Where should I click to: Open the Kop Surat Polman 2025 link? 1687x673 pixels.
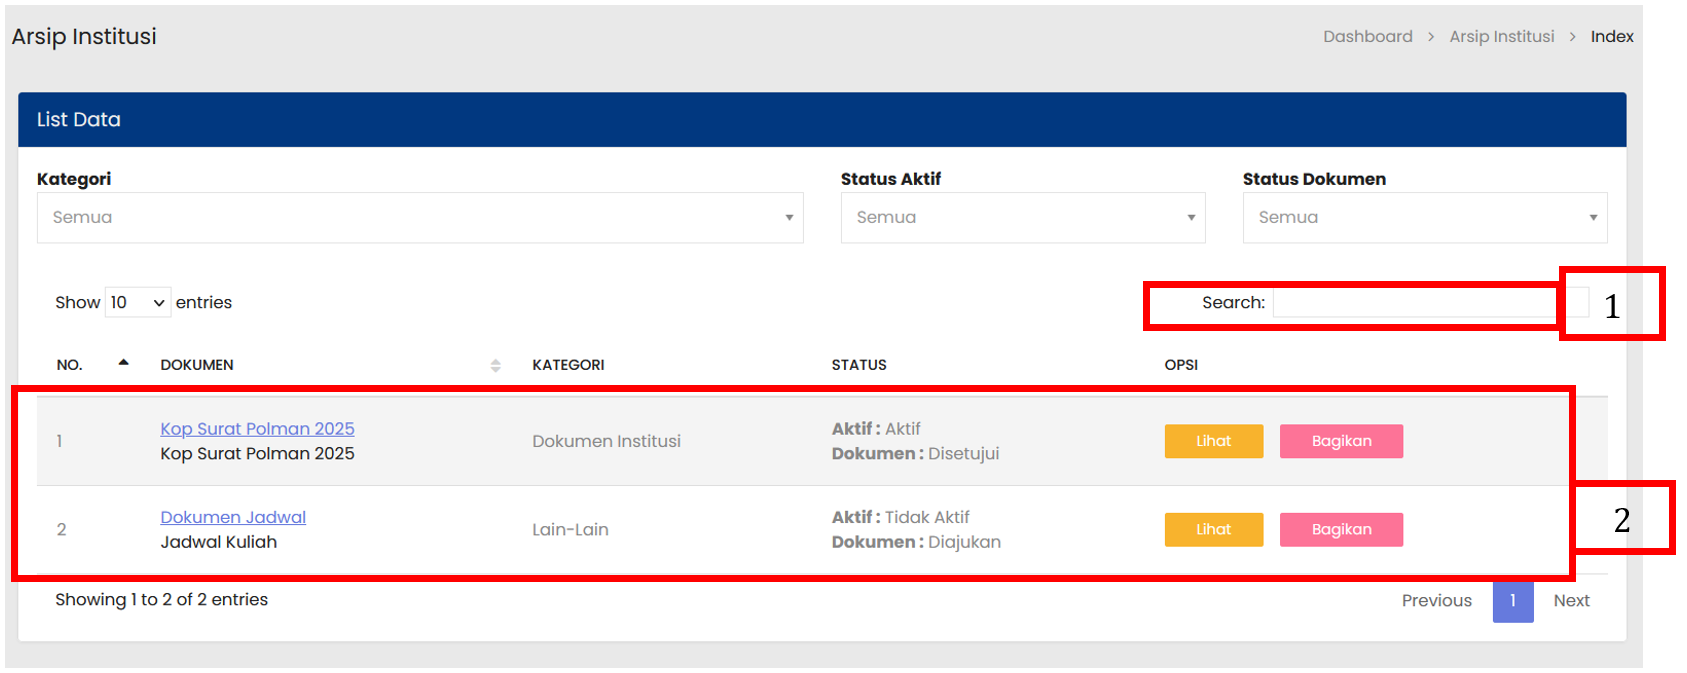click(257, 429)
